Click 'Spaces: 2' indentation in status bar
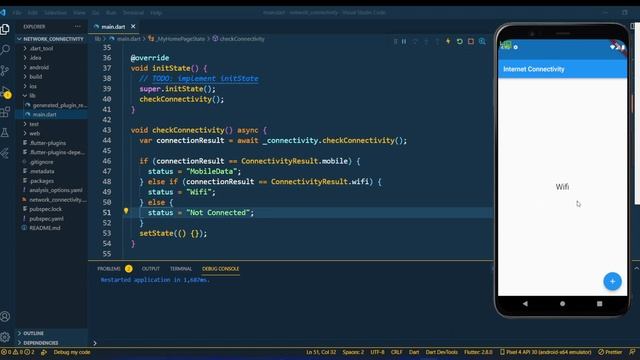This screenshot has height=360, width=640. coord(353,352)
